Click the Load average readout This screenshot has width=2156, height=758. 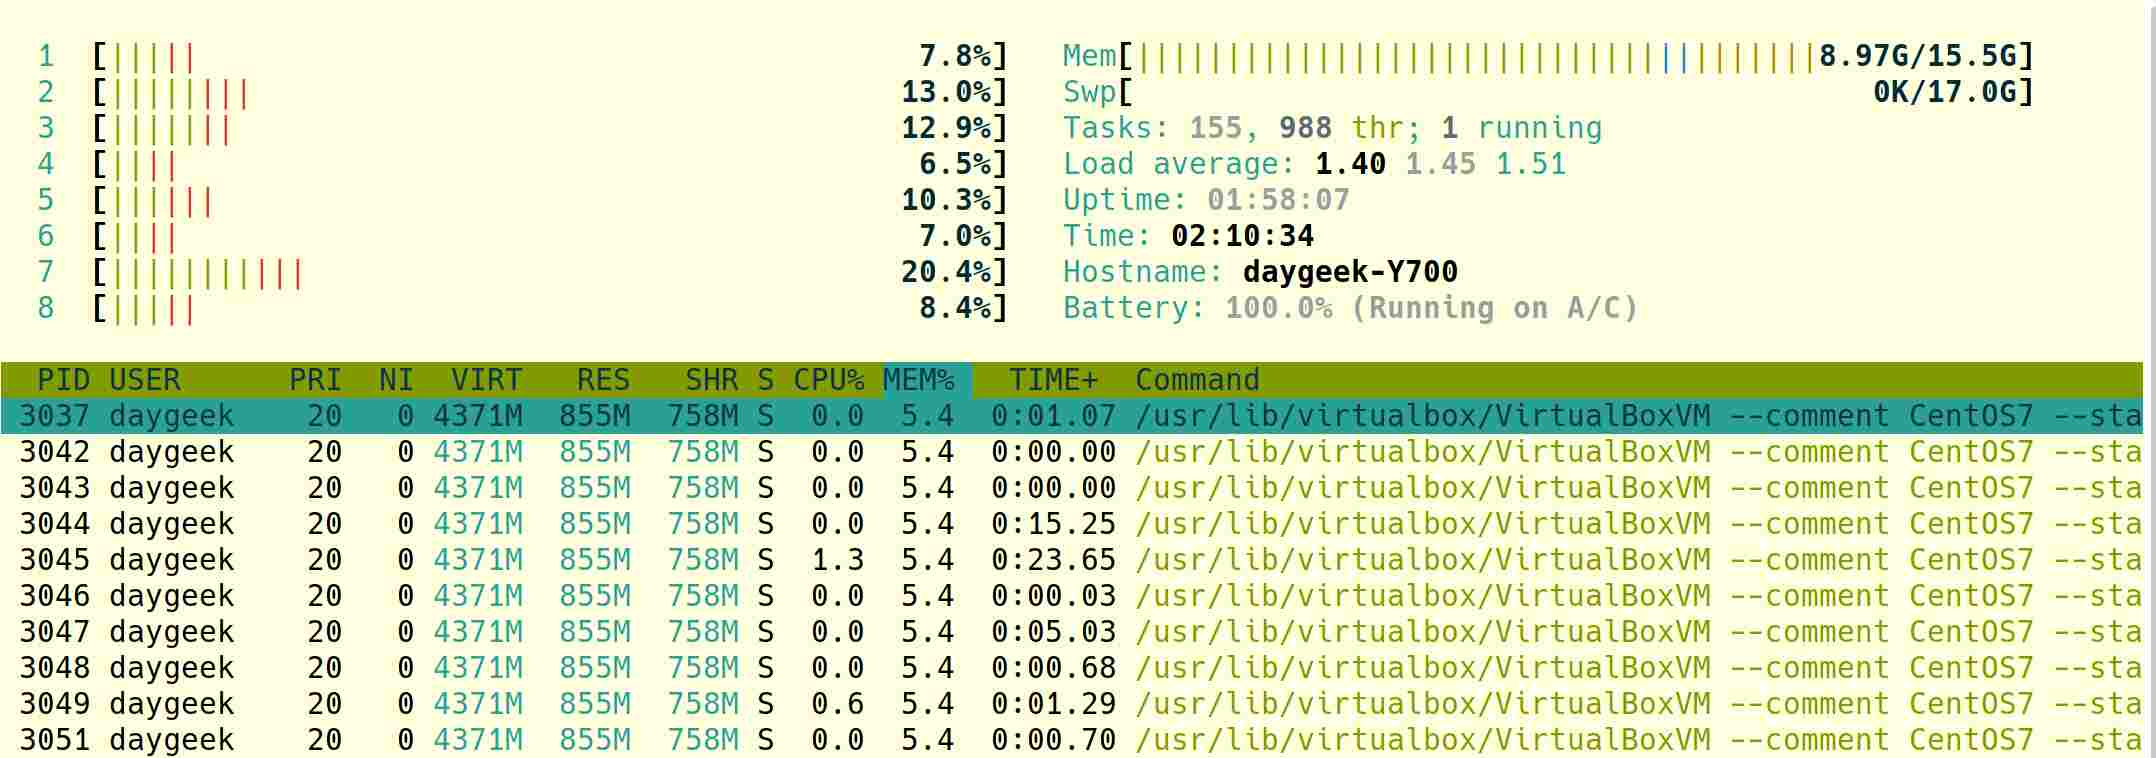click(1314, 164)
